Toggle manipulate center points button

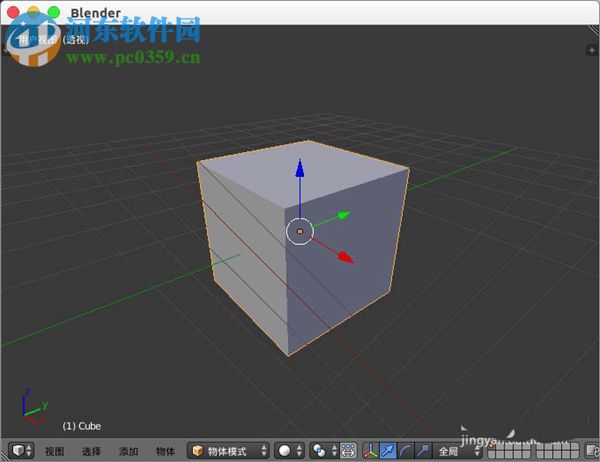[x=348, y=451]
